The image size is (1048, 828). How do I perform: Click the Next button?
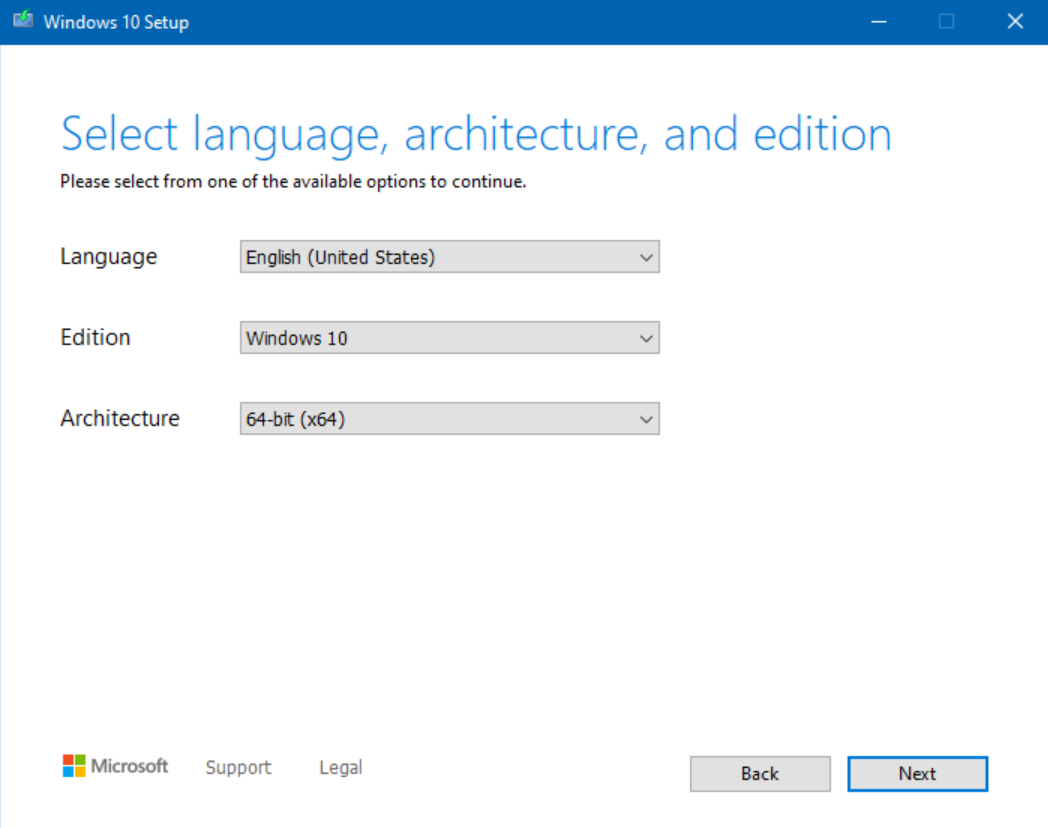click(x=917, y=773)
